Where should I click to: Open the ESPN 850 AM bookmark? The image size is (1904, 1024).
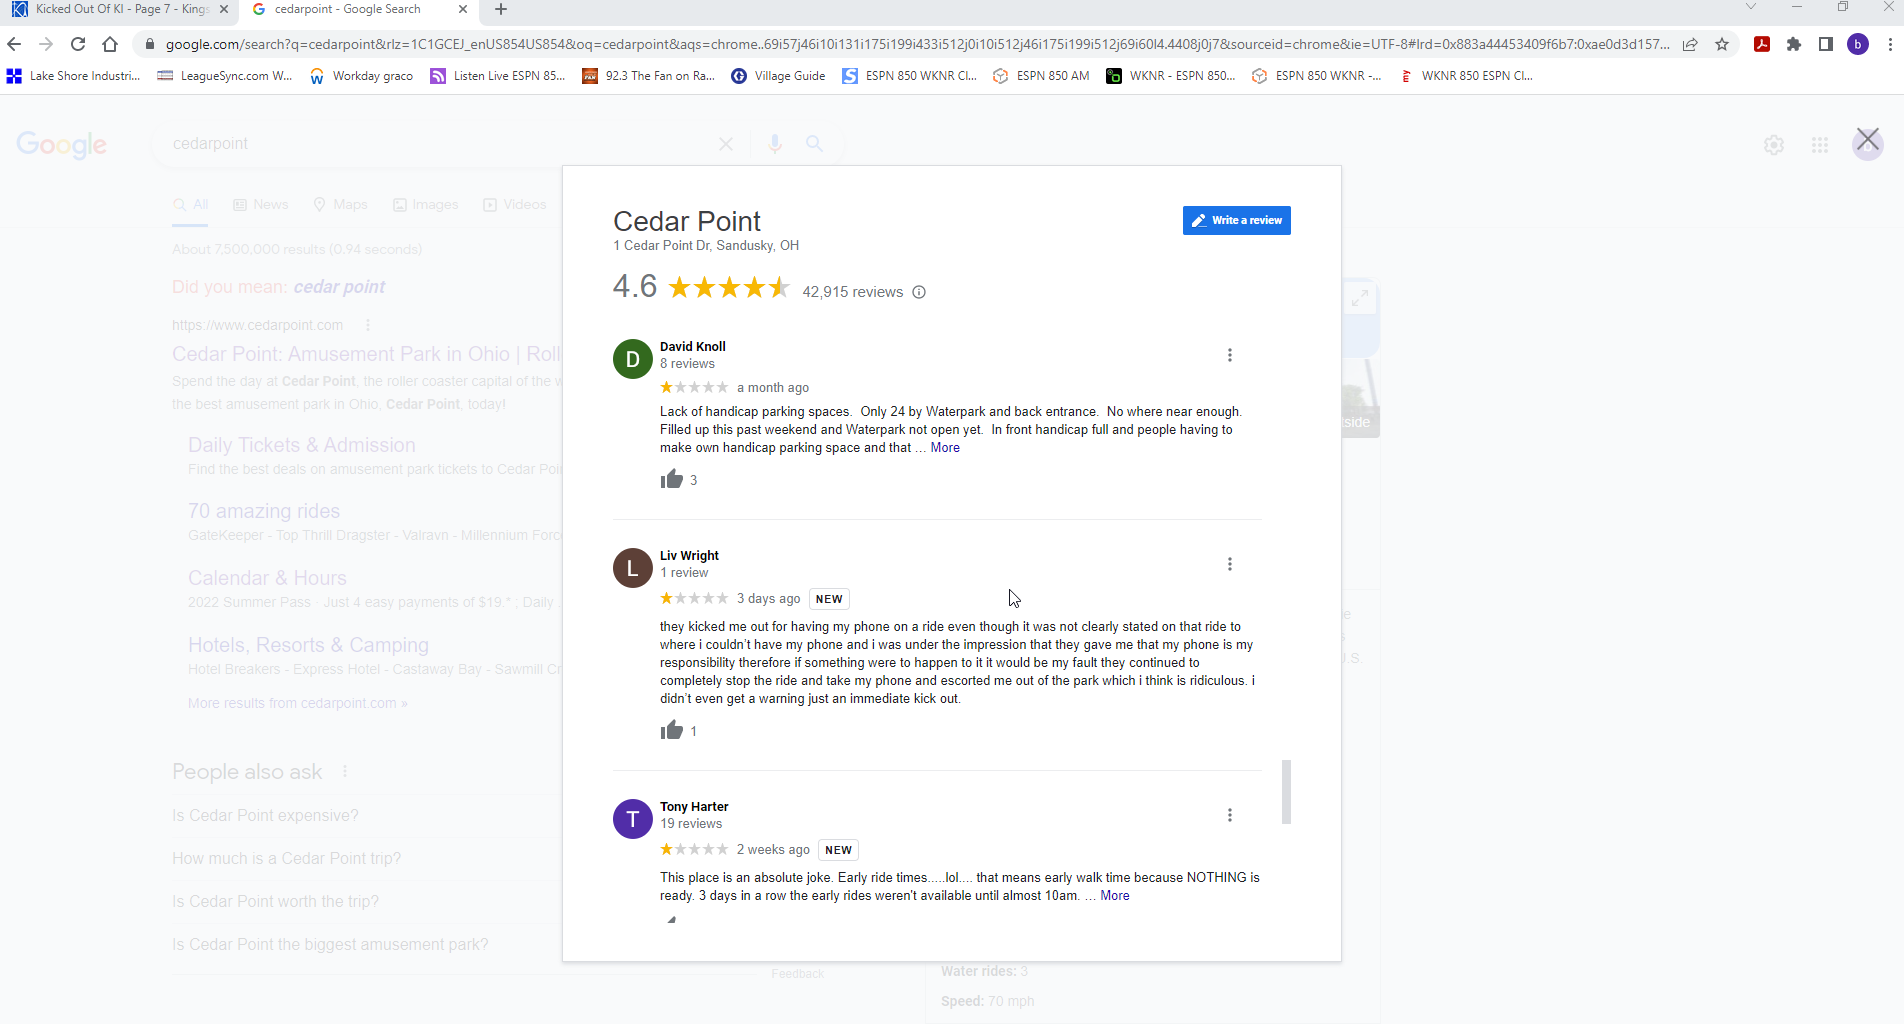point(1041,76)
